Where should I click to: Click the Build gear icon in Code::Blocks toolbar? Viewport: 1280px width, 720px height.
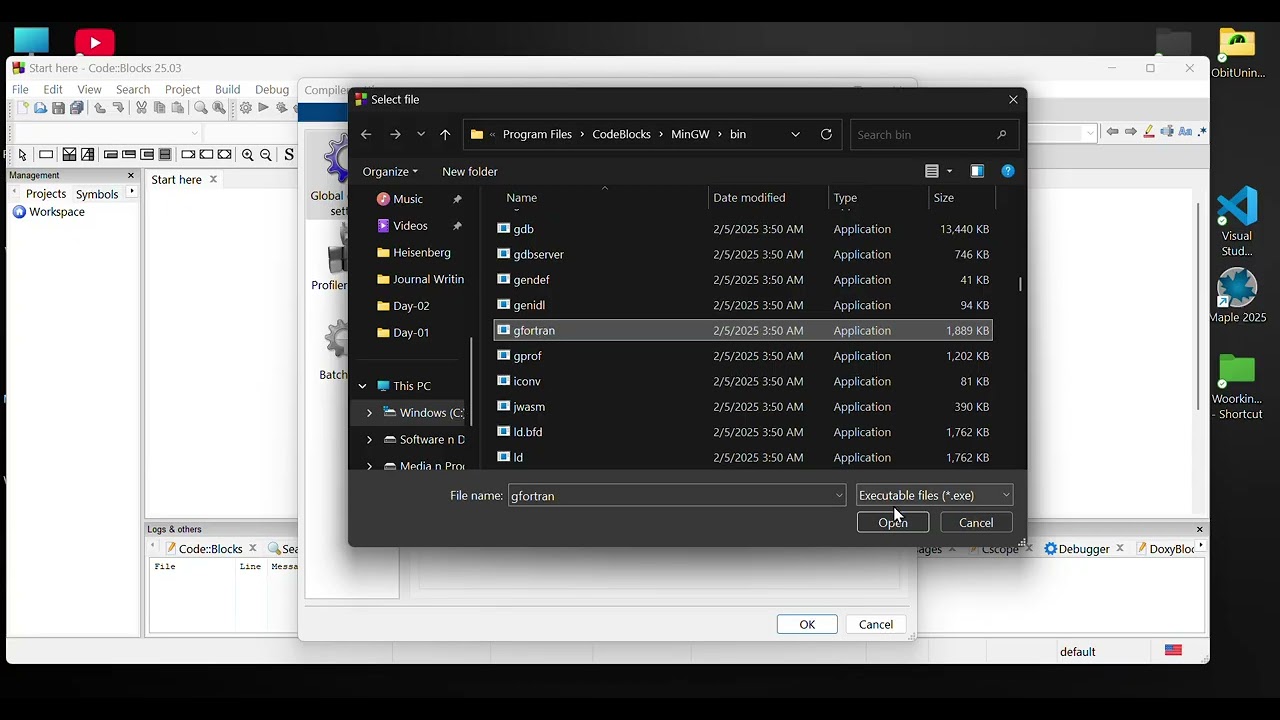[x=245, y=108]
